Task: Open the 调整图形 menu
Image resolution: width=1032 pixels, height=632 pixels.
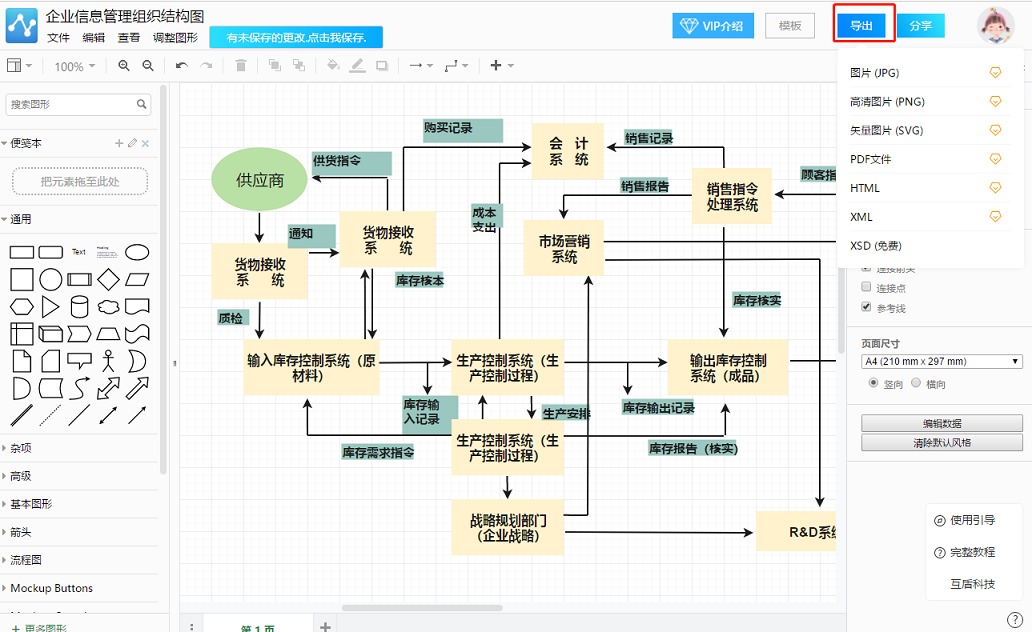Action: click(175, 38)
